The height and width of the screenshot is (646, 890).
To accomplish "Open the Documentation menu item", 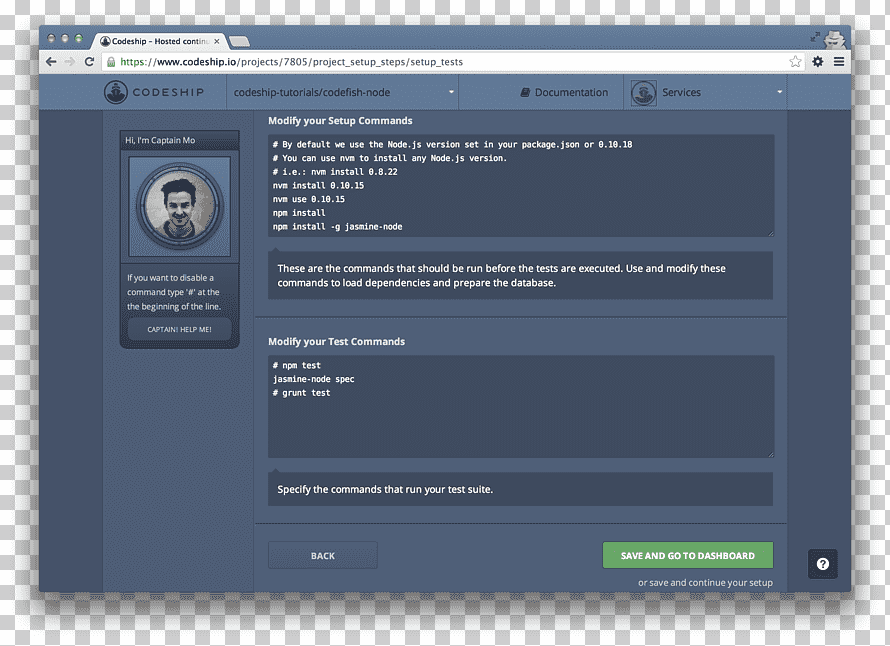I will pyautogui.click(x=564, y=93).
